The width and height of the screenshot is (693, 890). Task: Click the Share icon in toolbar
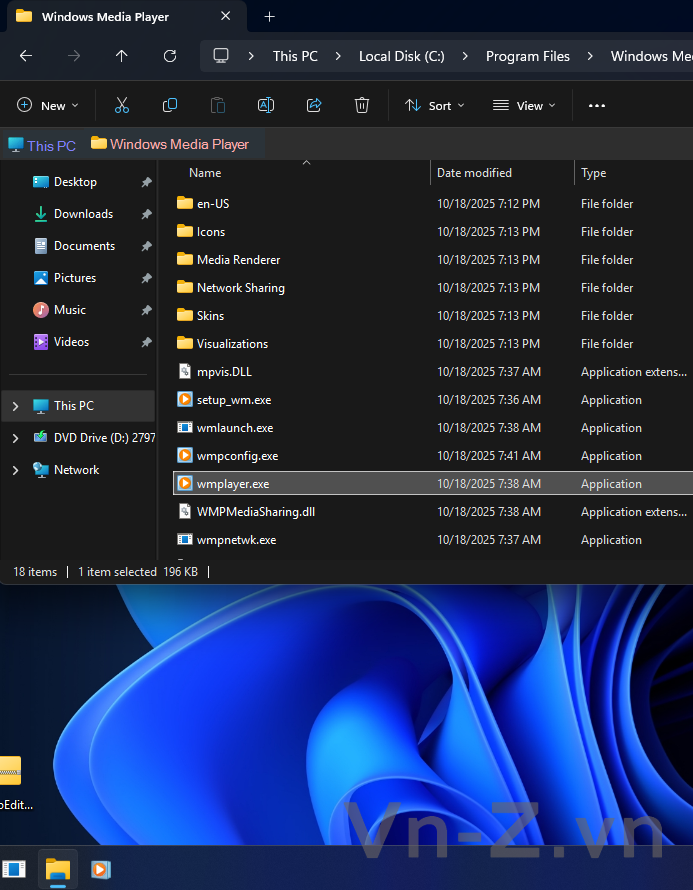[x=314, y=105]
